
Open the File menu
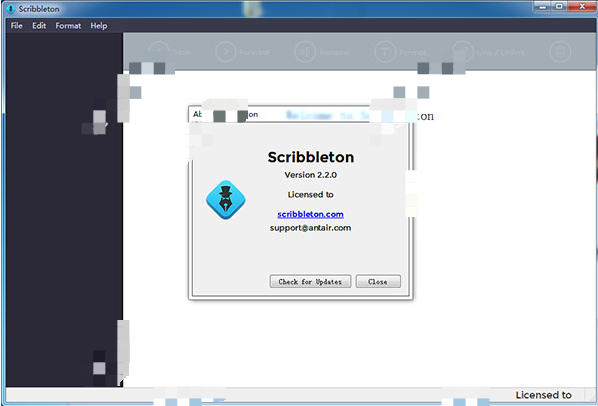(x=16, y=26)
